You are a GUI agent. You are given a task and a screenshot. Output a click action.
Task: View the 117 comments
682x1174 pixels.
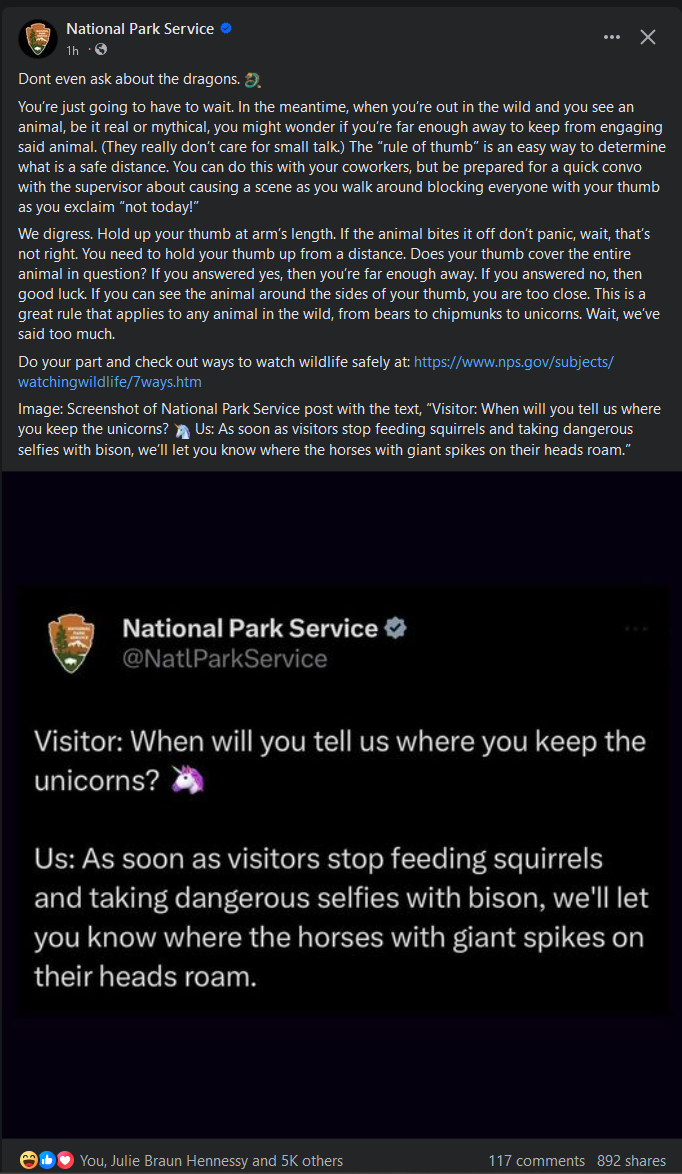pyautogui.click(x=536, y=1161)
